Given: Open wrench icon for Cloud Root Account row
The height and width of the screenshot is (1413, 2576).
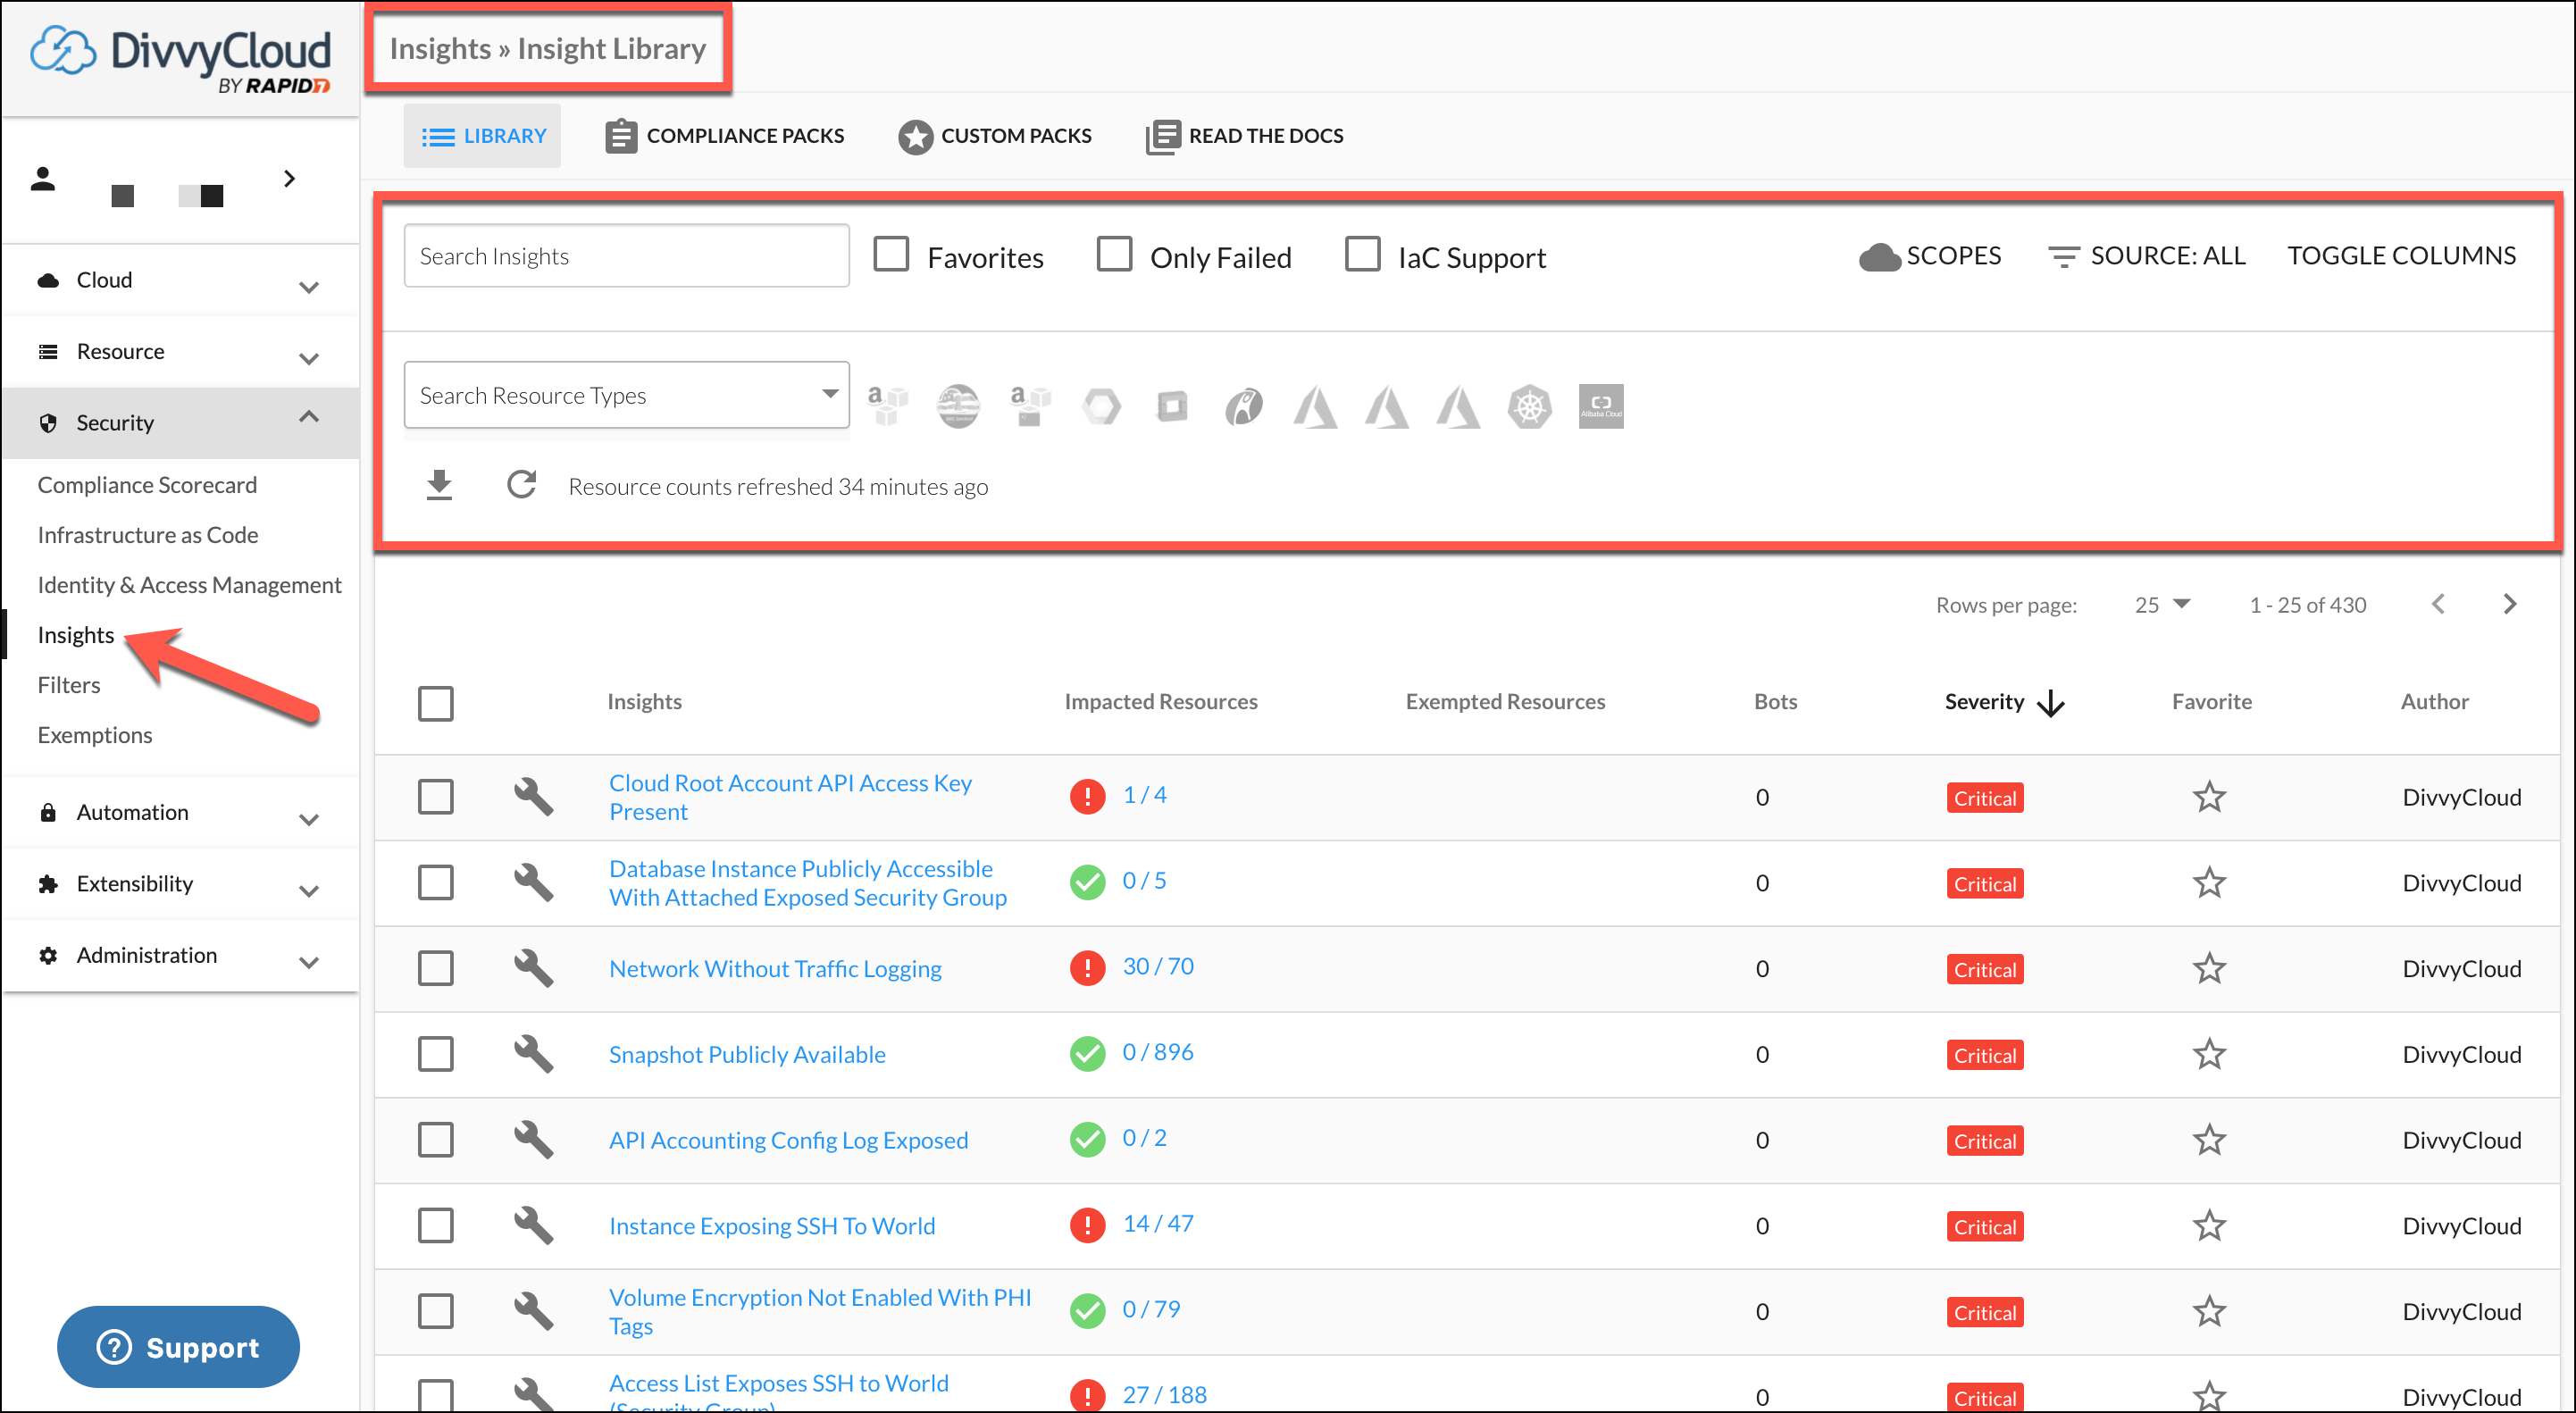Looking at the screenshot, I should [533, 797].
